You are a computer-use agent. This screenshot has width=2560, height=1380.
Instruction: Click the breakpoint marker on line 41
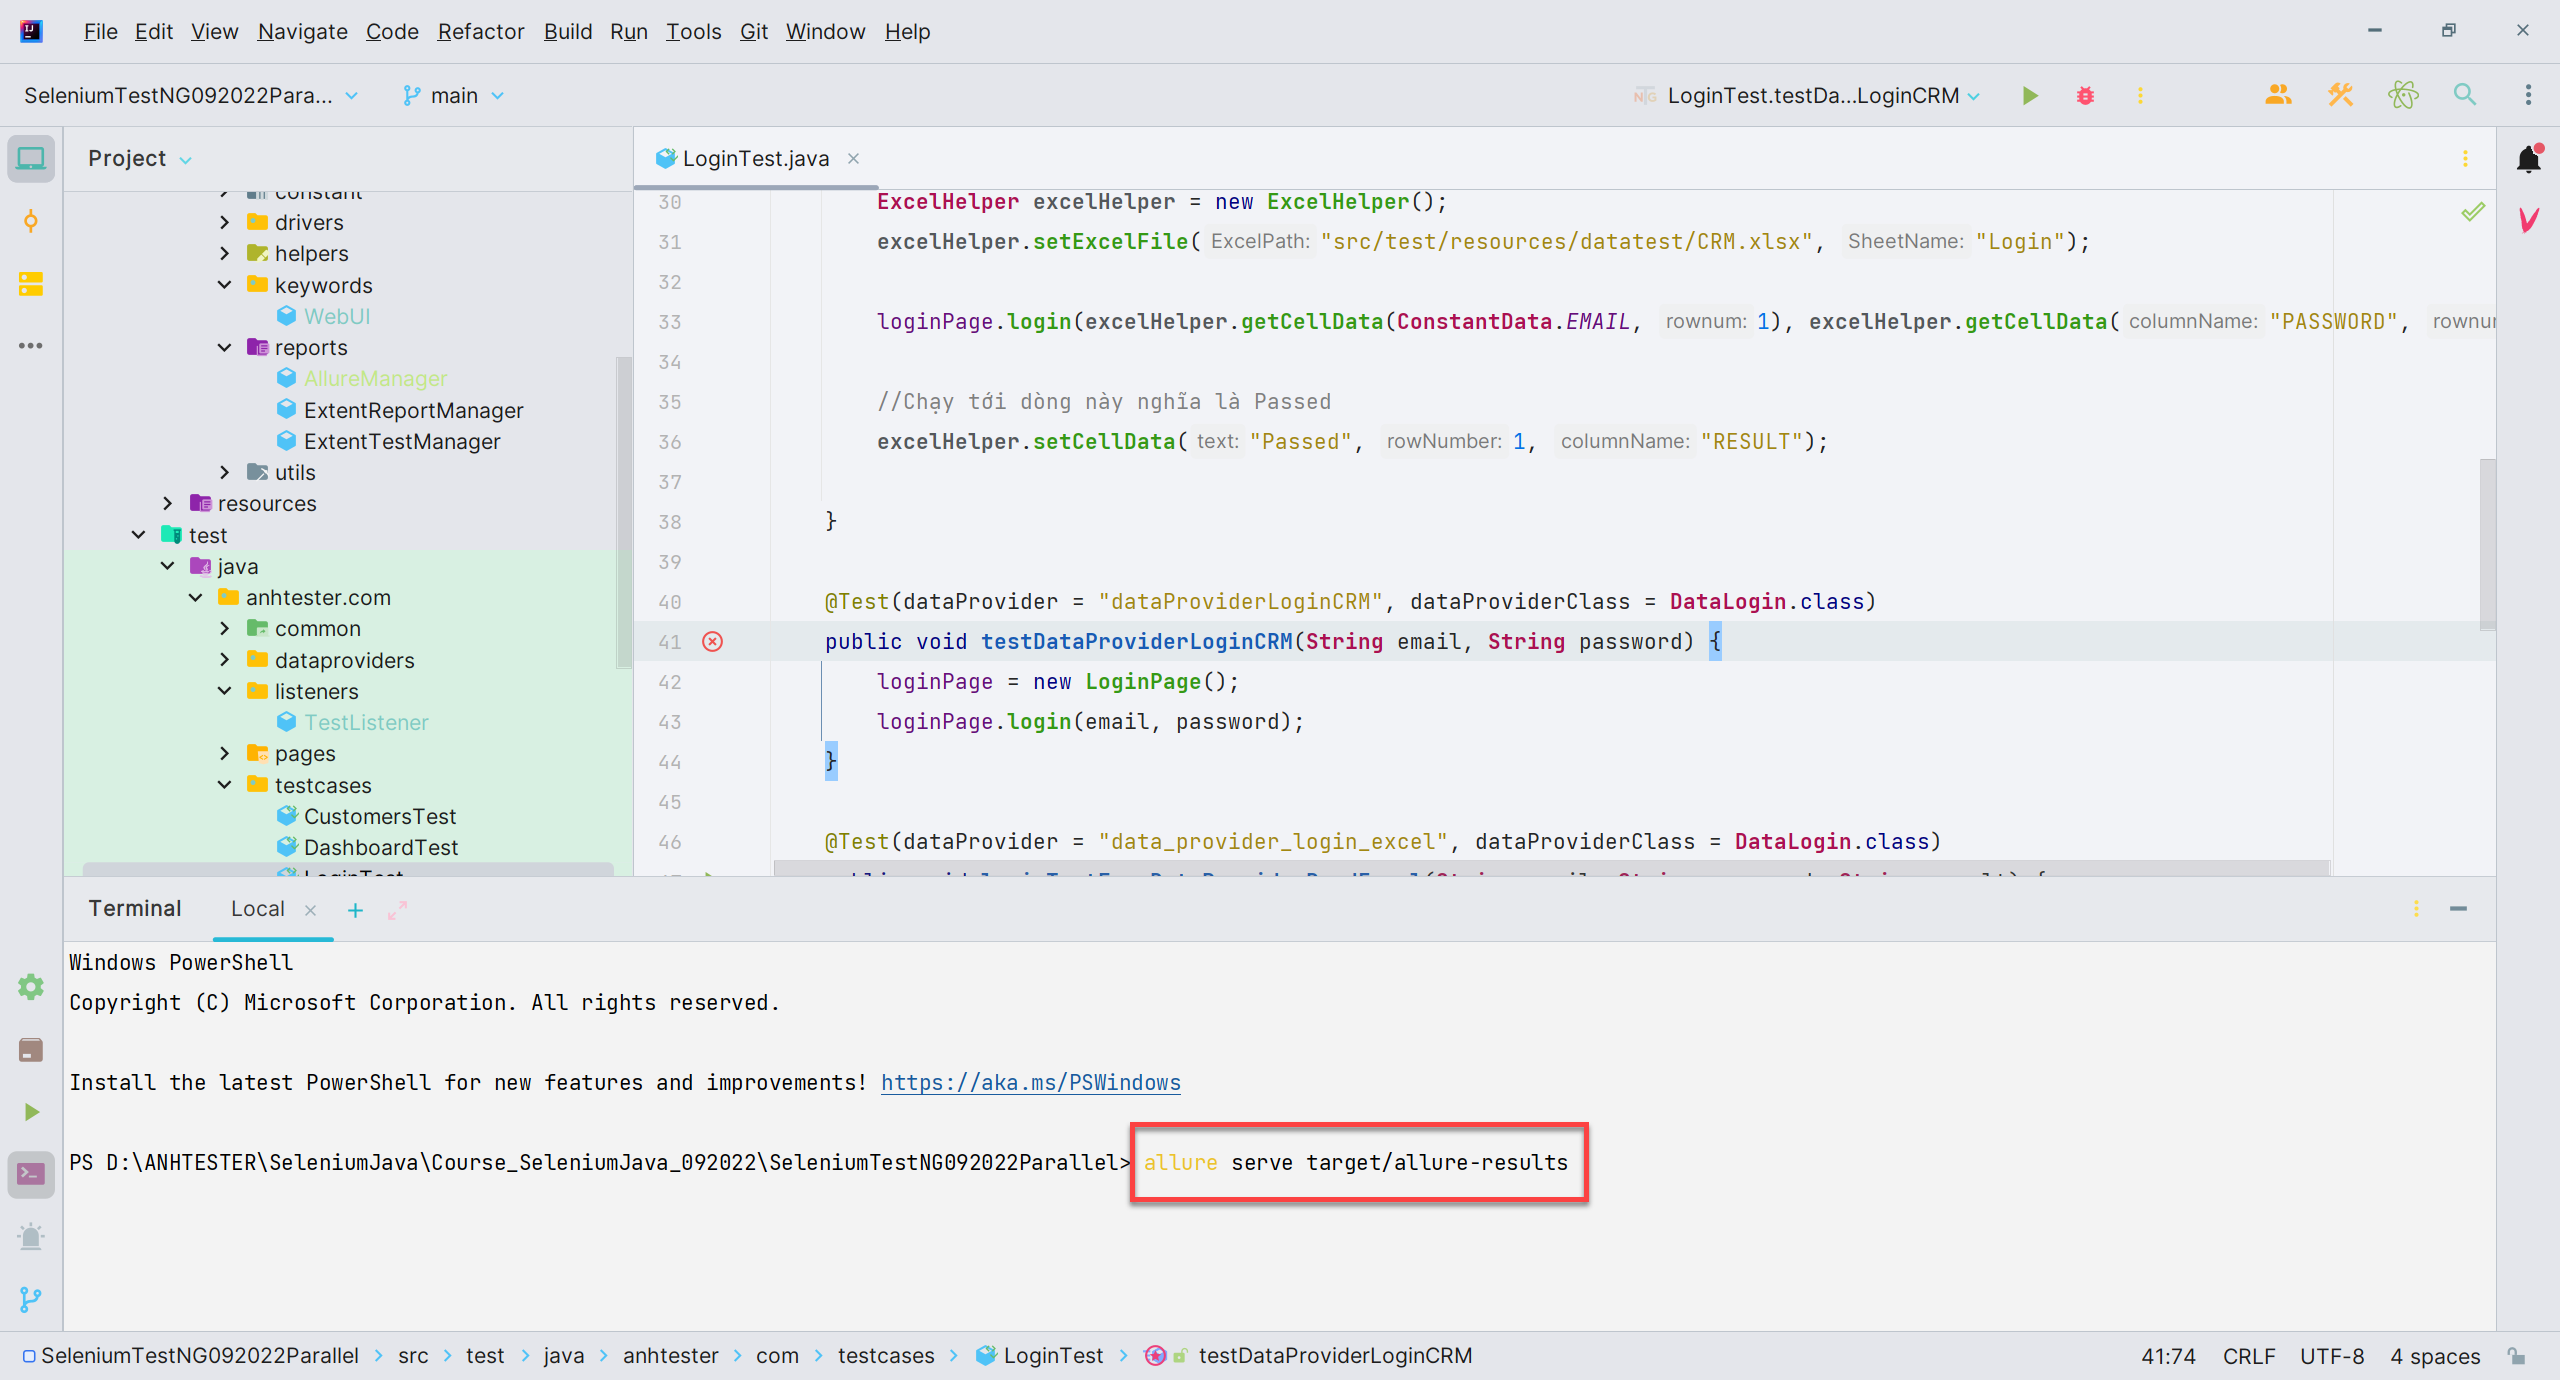pos(712,642)
